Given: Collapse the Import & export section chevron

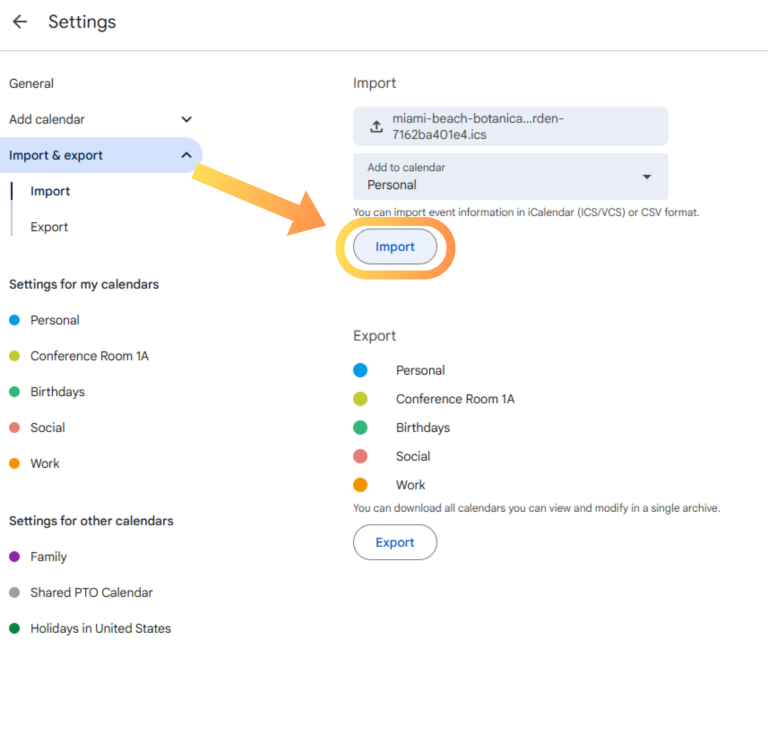Looking at the screenshot, I should pos(186,155).
